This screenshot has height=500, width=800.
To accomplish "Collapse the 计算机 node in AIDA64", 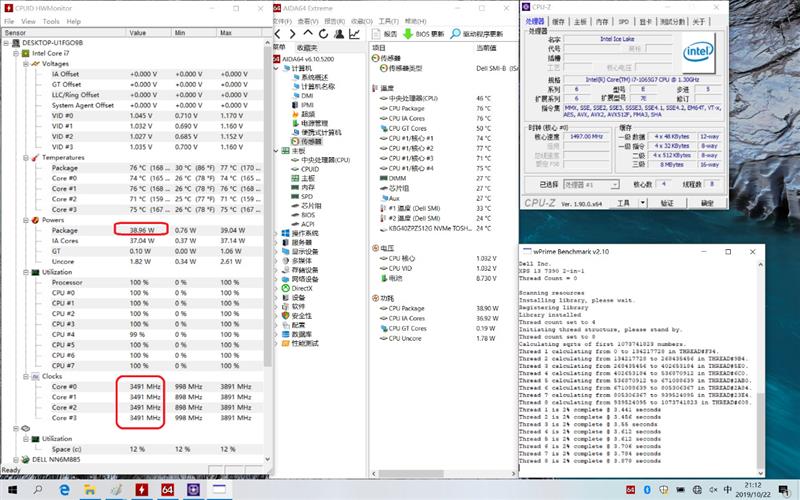I will [277, 68].
